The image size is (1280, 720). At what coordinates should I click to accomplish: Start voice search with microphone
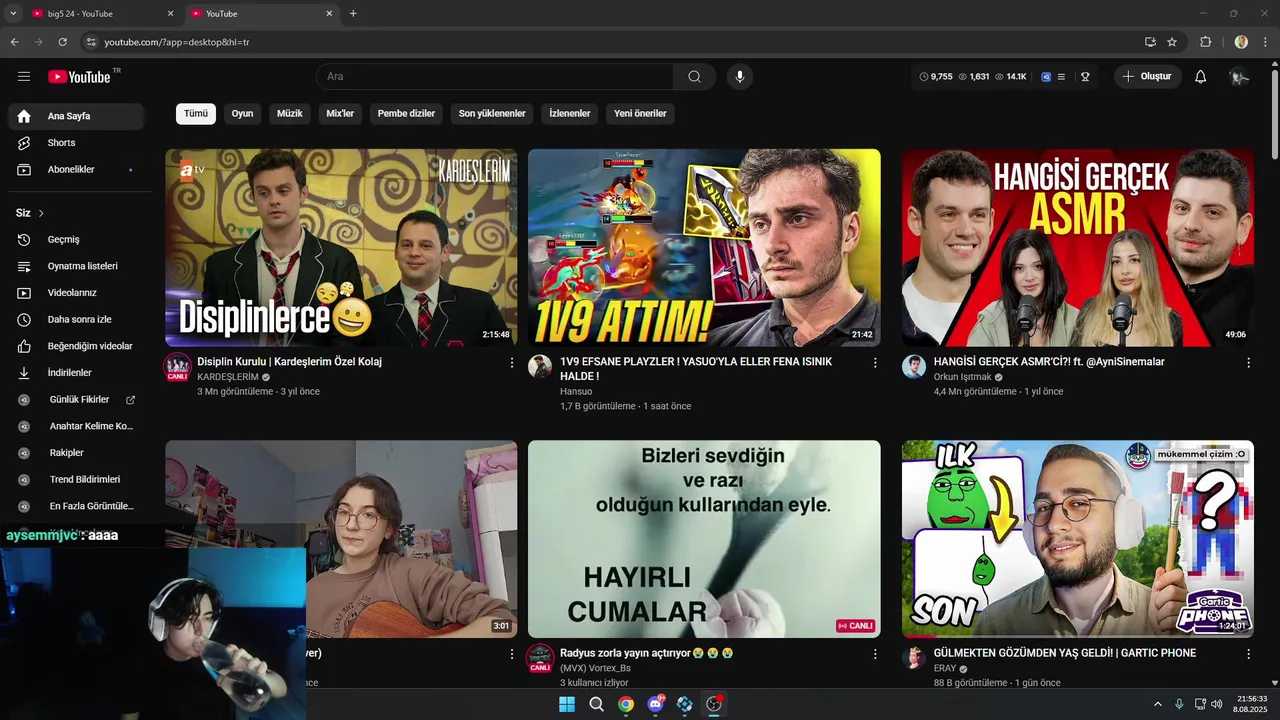pyautogui.click(x=740, y=77)
